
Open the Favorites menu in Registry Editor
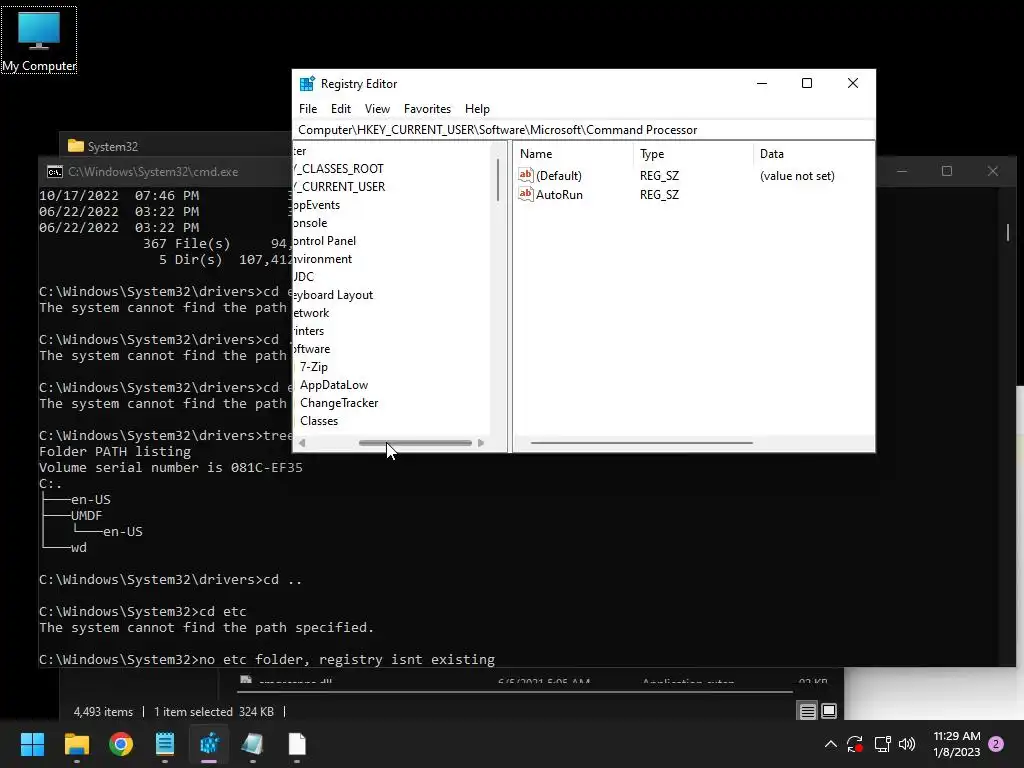tap(427, 109)
